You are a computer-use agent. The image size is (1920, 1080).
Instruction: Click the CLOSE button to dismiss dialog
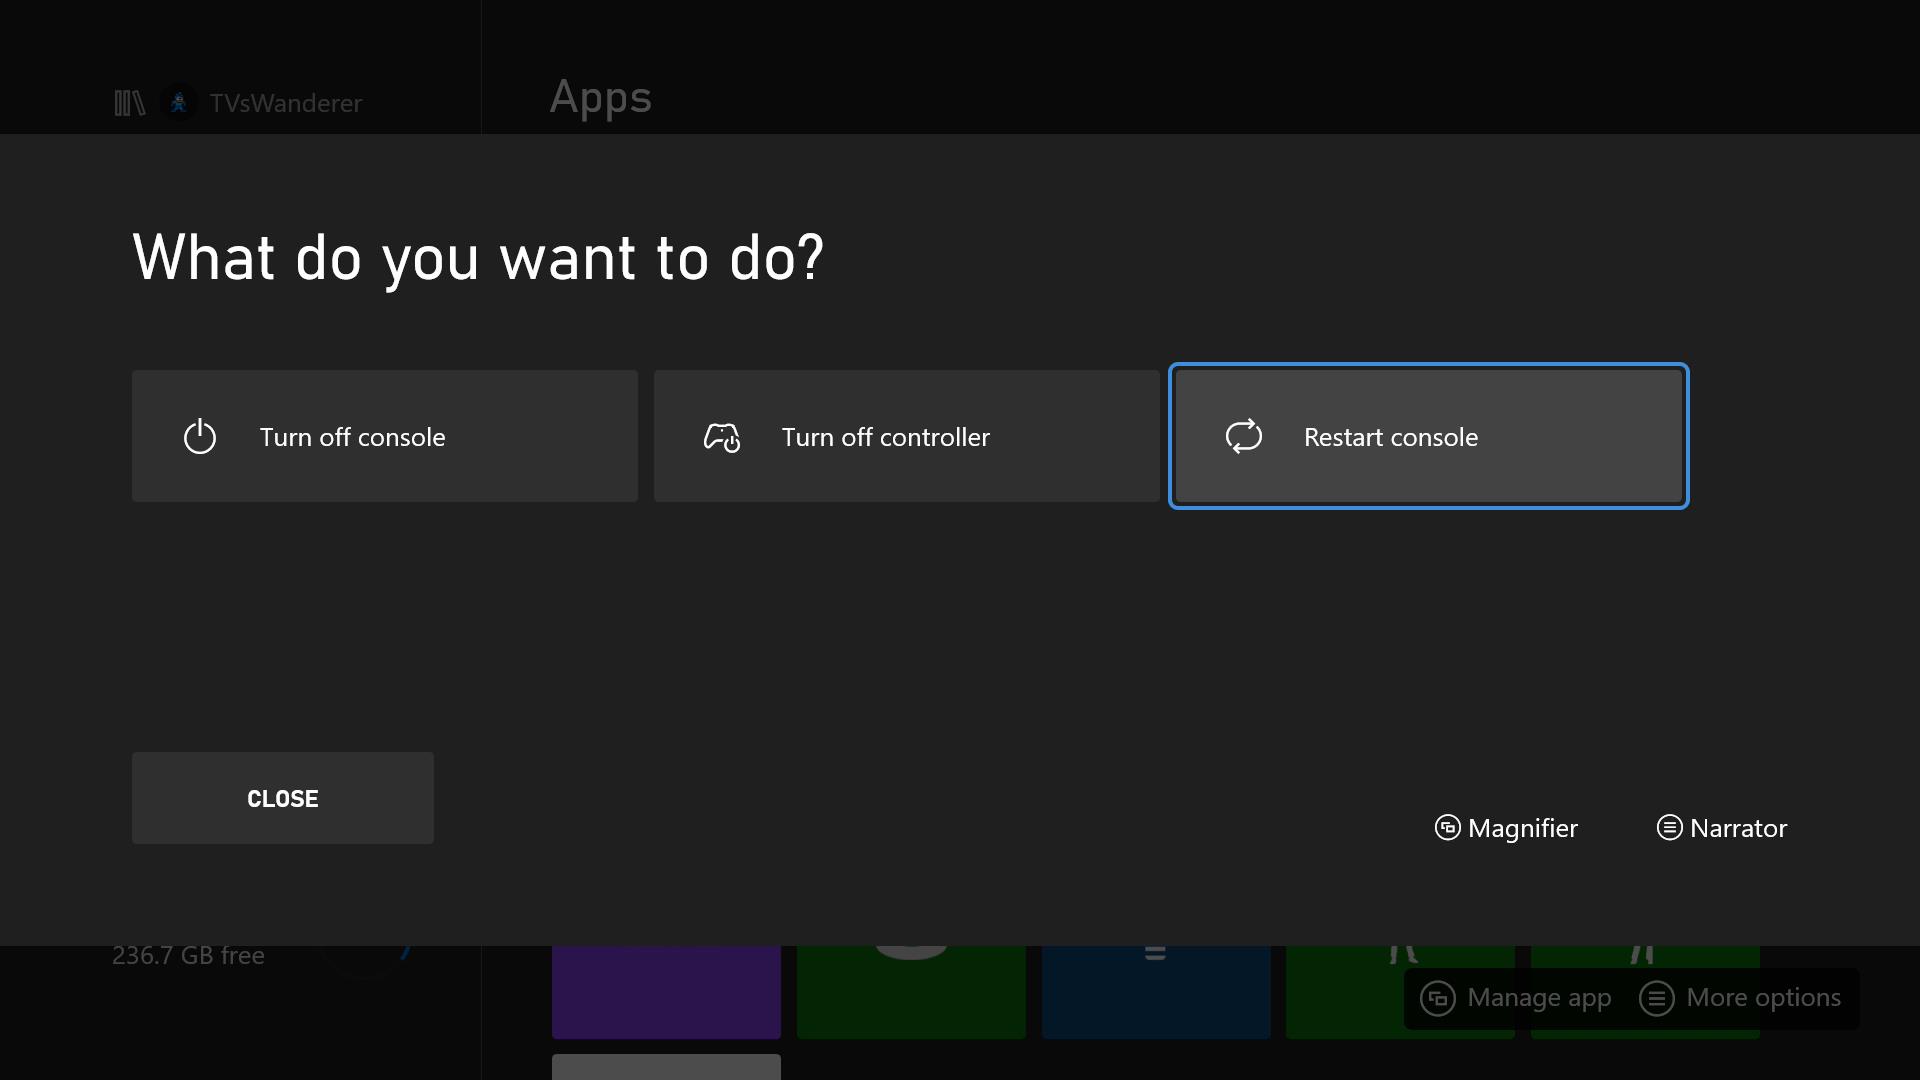coord(282,798)
